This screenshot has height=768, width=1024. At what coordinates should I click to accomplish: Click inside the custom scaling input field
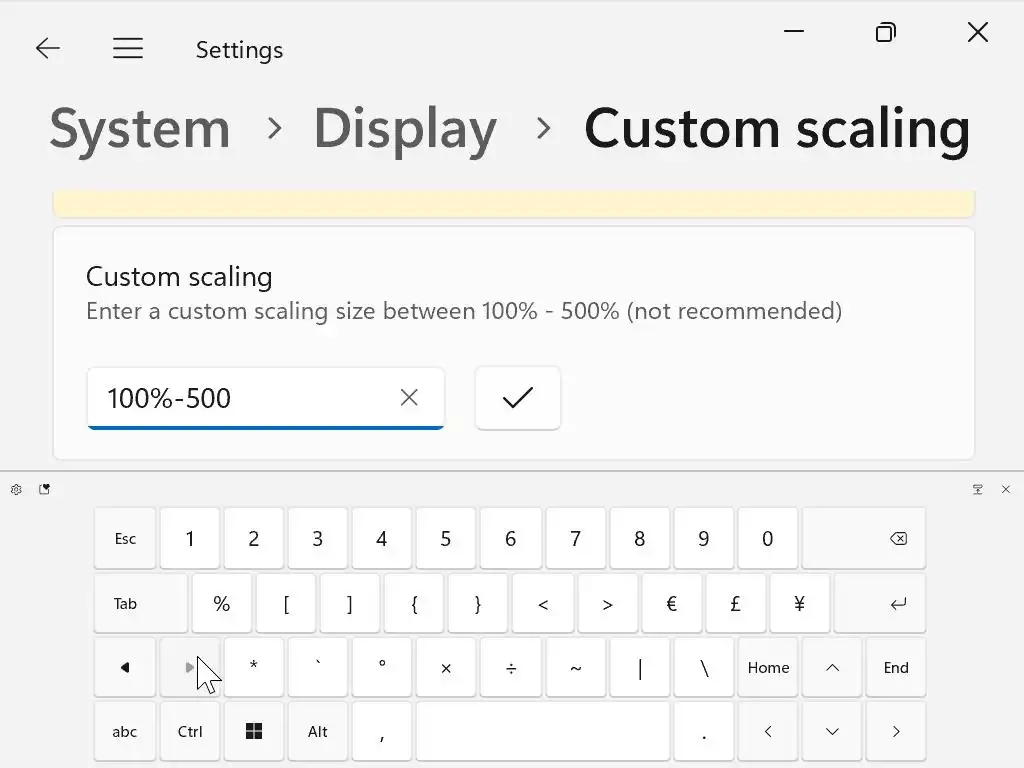(240, 398)
